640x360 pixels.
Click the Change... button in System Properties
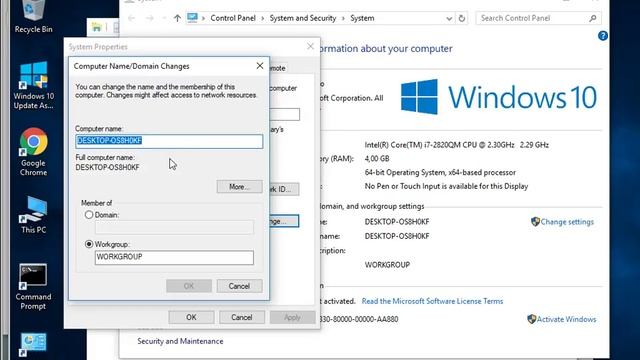pyautogui.click(x=284, y=221)
